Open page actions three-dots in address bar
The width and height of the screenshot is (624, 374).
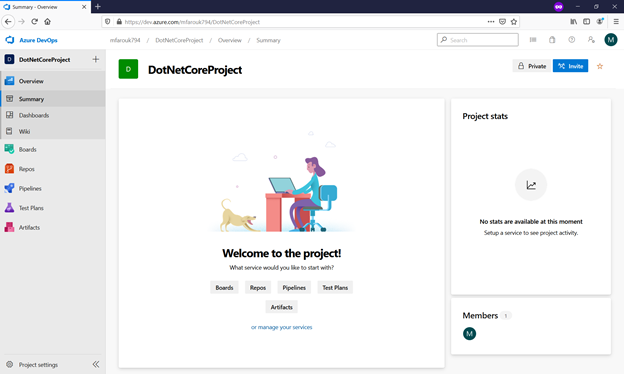click(x=491, y=22)
